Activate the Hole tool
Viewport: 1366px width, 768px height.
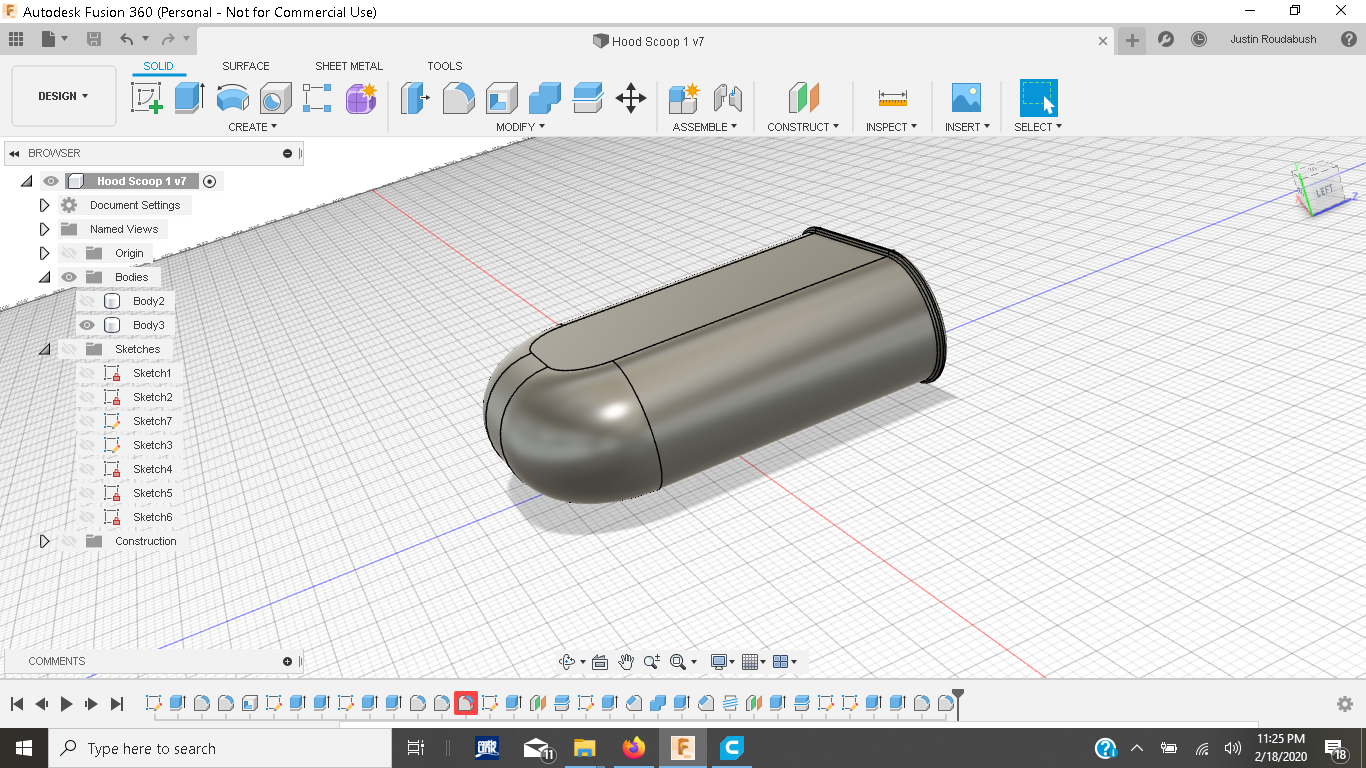coord(275,98)
